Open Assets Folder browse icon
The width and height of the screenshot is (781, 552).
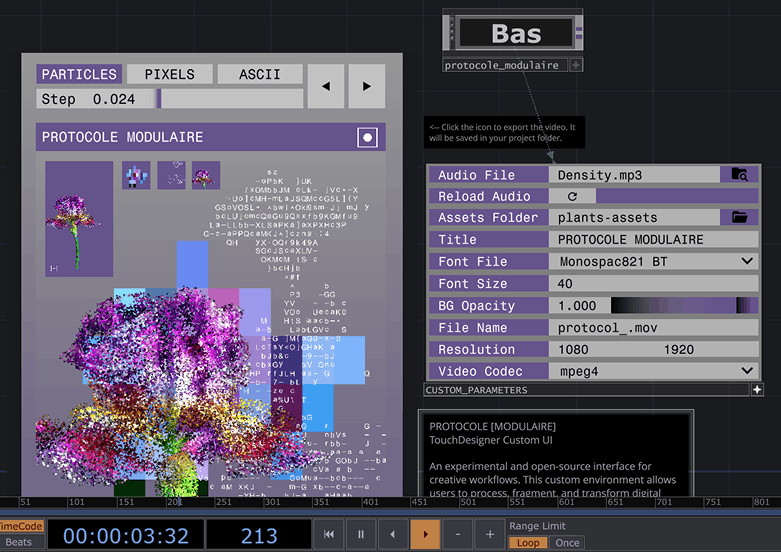pyautogui.click(x=739, y=217)
